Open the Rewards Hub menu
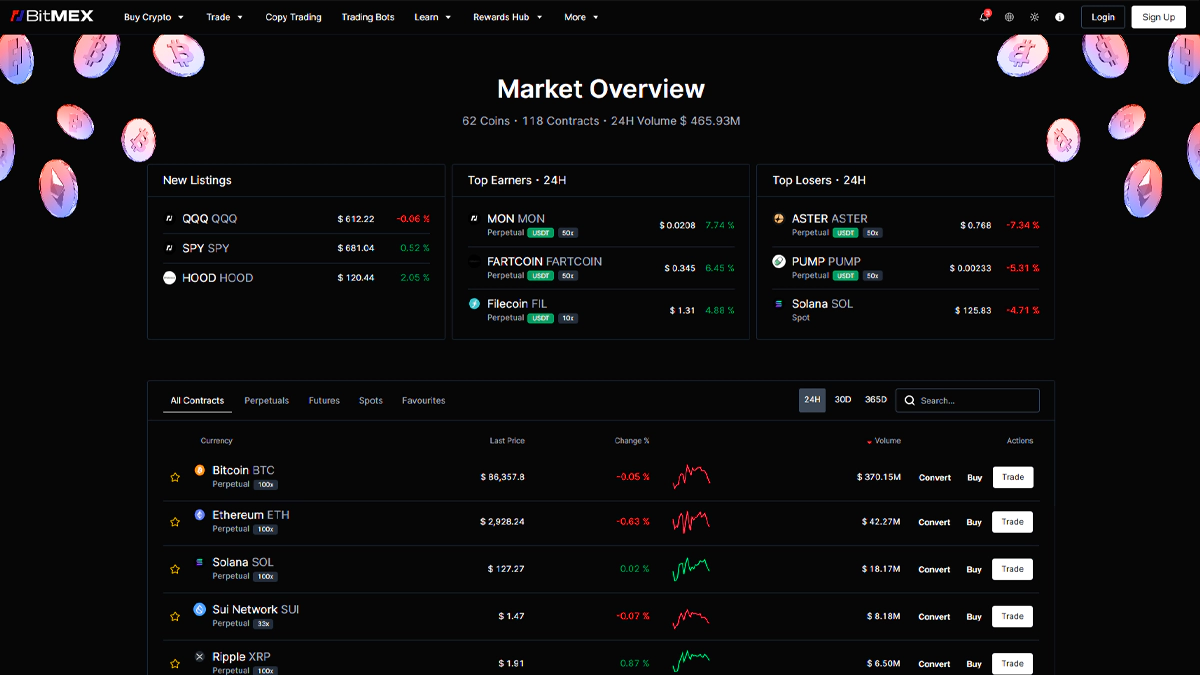The width and height of the screenshot is (1200, 675). [x=508, y=17]
